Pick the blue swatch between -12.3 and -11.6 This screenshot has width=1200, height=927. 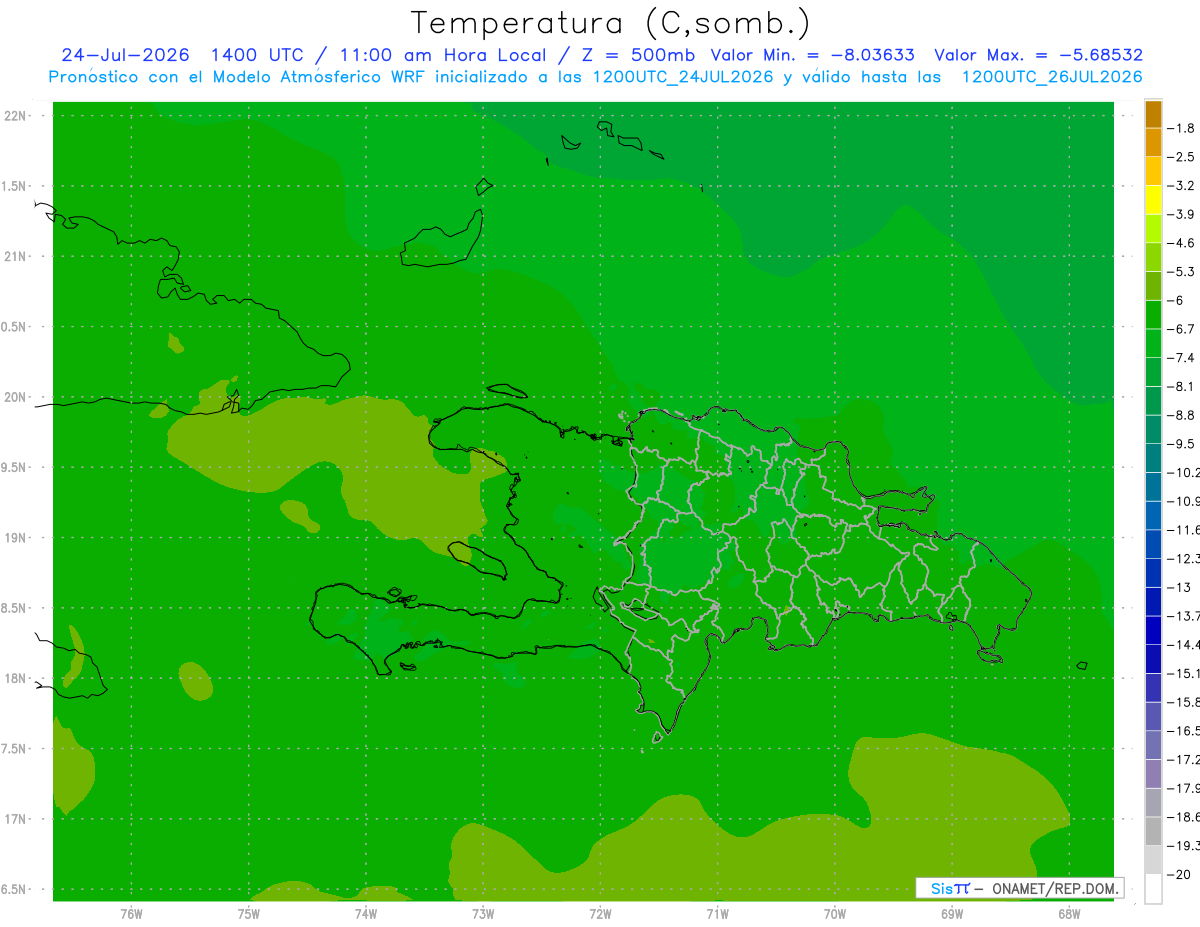[x=1153, y=544]
